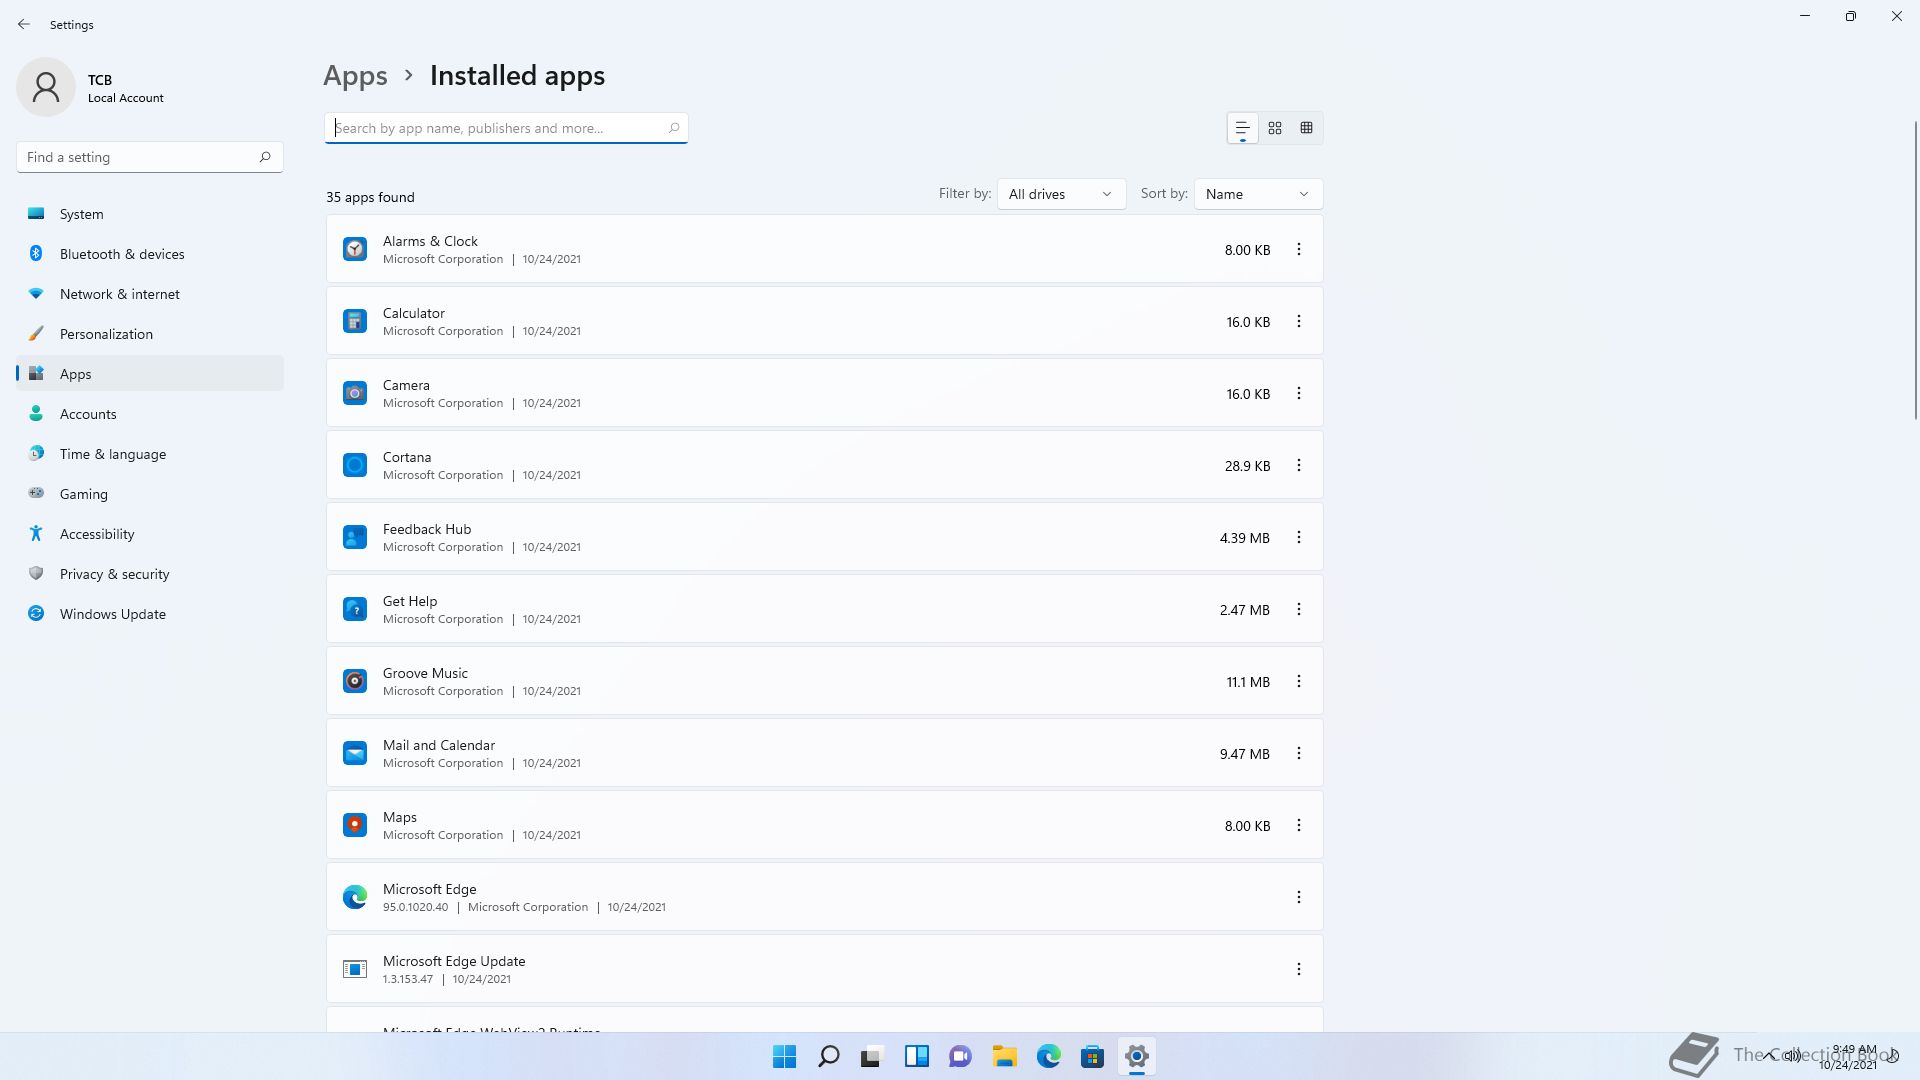This screenshot has width=1920, height=1080.
Task: Open more options for Cortana
Action: point(1299,465)
